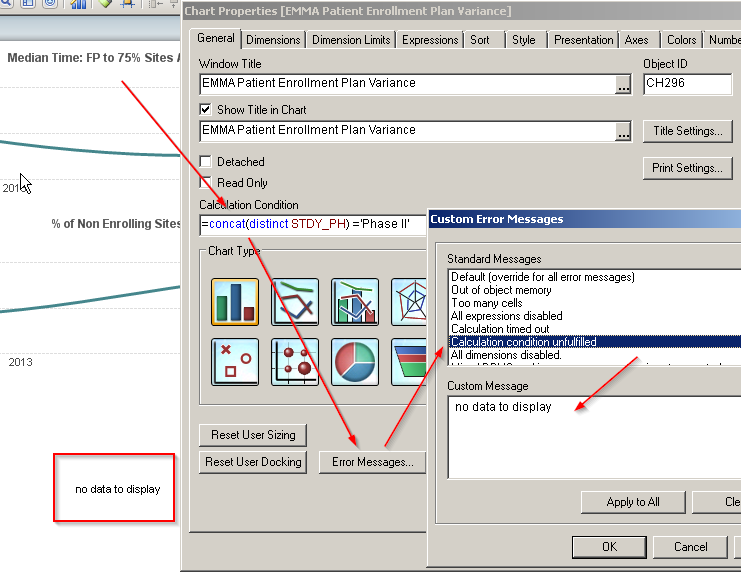This screenshot has height=583, width=741.
Task: Confirm Custom Error Messages with OK
Action: pos(609,547)
